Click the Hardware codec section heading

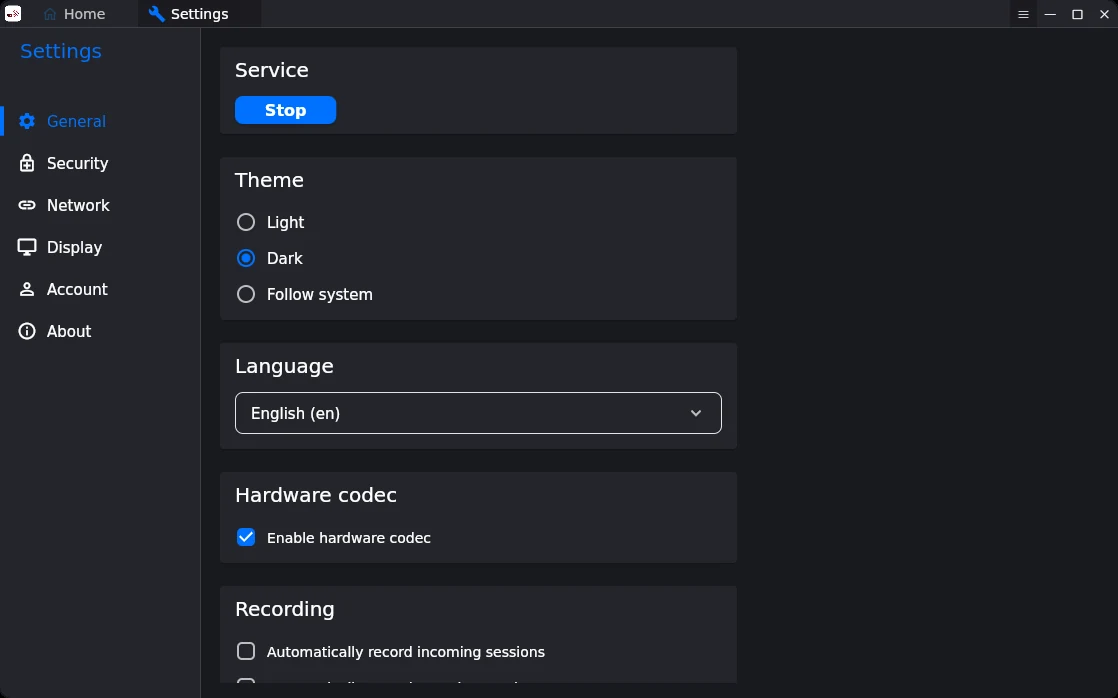point(316,495)
